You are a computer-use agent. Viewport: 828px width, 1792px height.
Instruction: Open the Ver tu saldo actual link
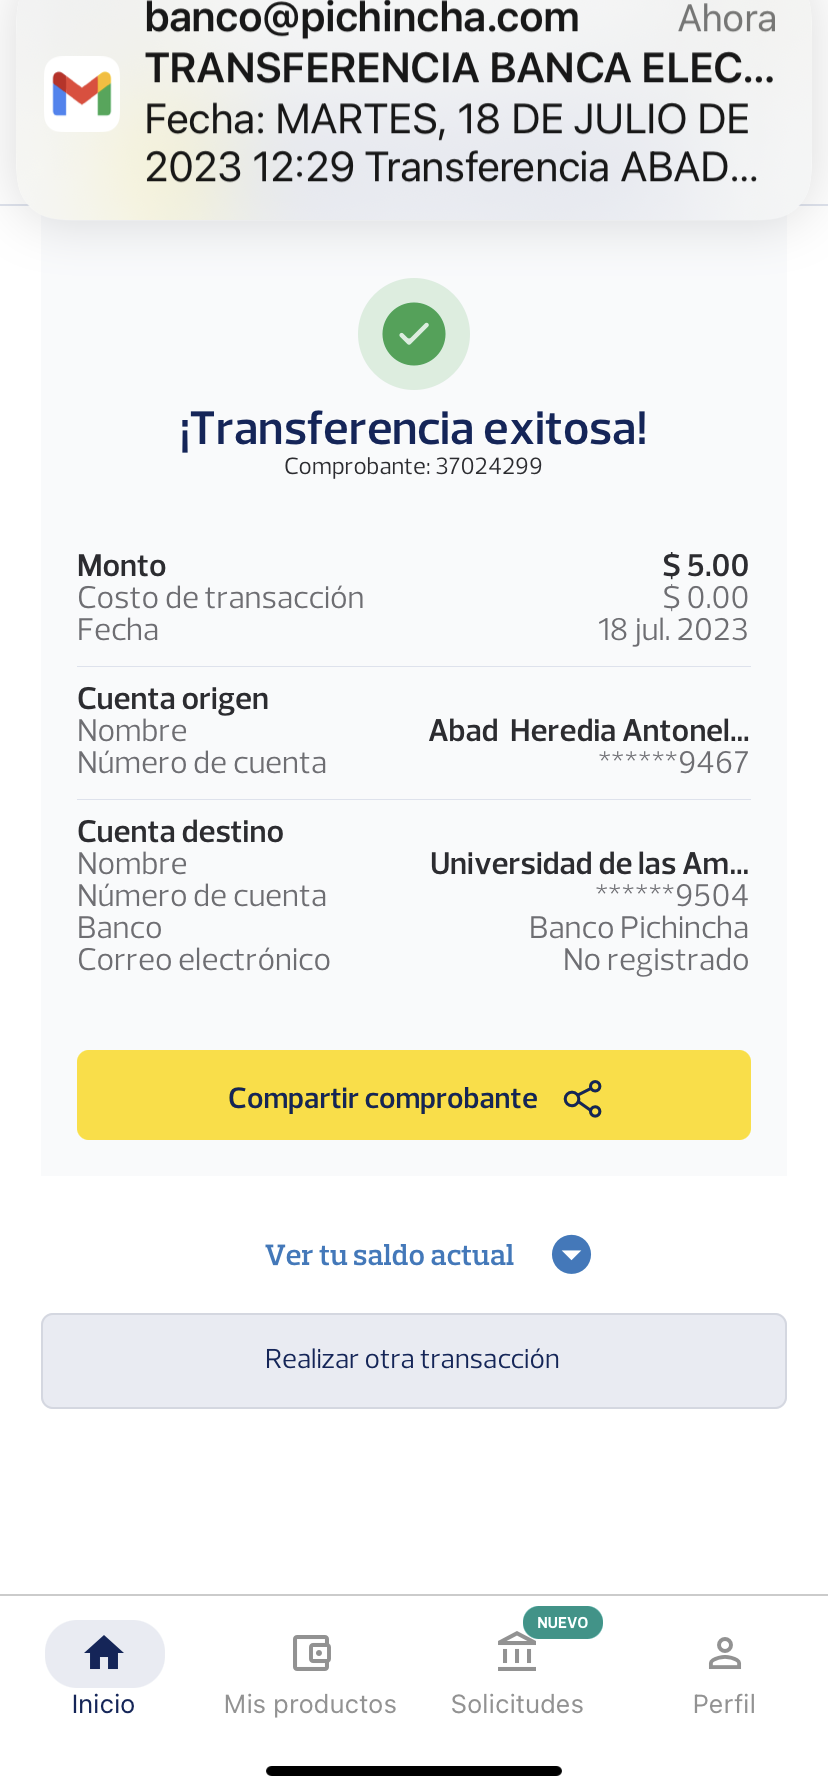389,1255
